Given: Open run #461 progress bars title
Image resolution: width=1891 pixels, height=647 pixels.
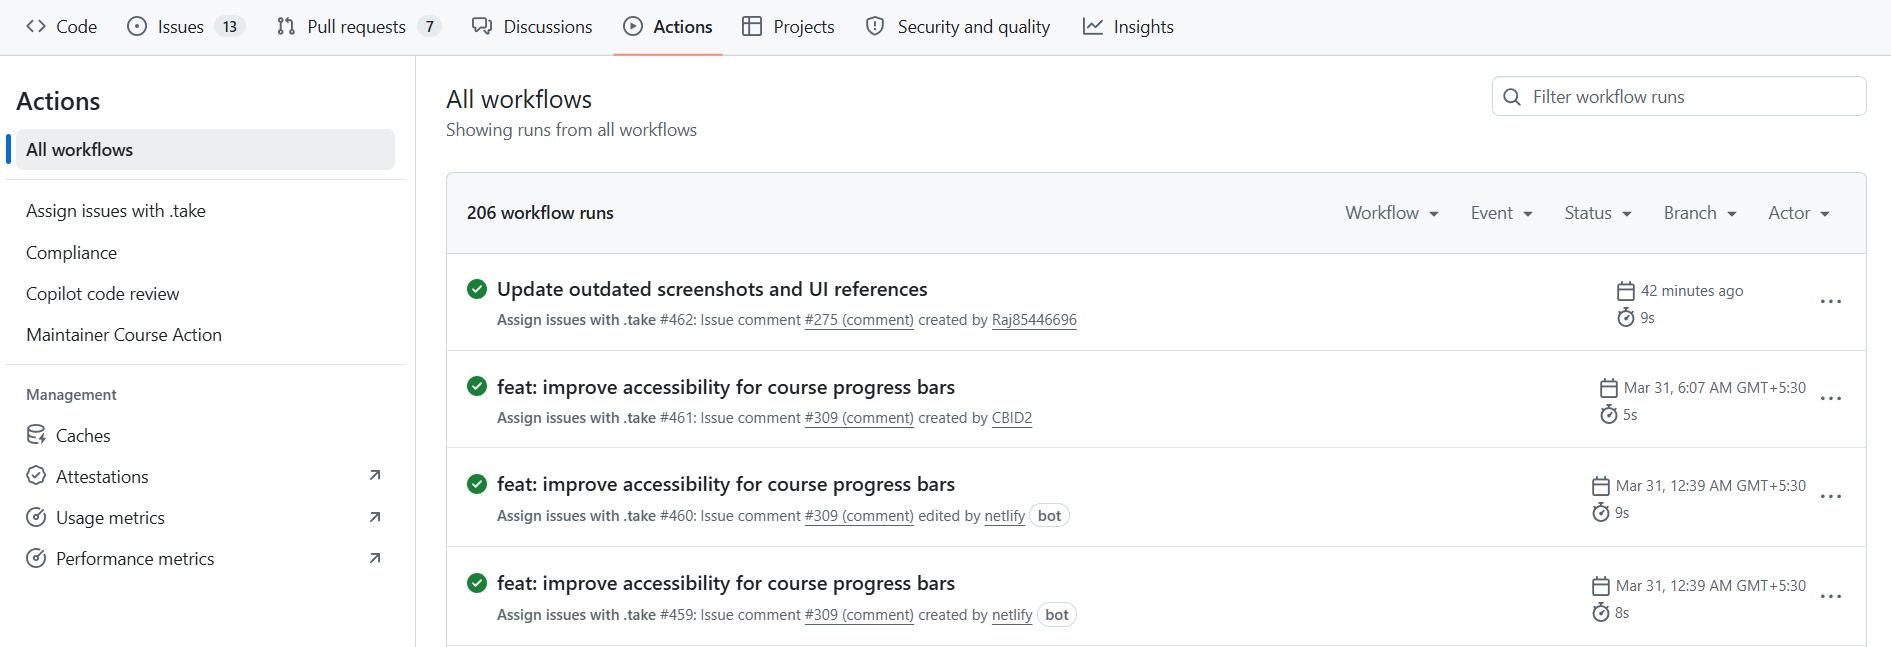Looking at the screenshot, I should pyautogui.click(x=726, y=387).
